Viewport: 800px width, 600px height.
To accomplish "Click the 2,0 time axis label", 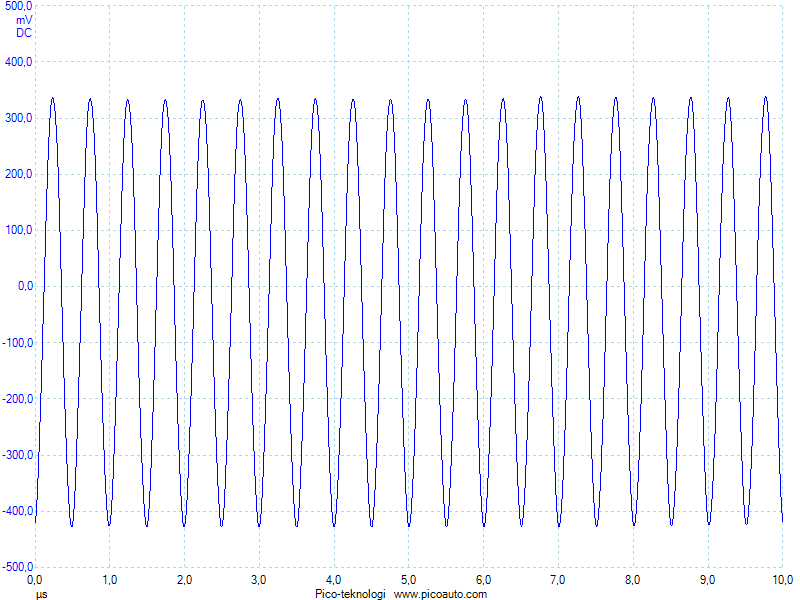I will point(184,580).
